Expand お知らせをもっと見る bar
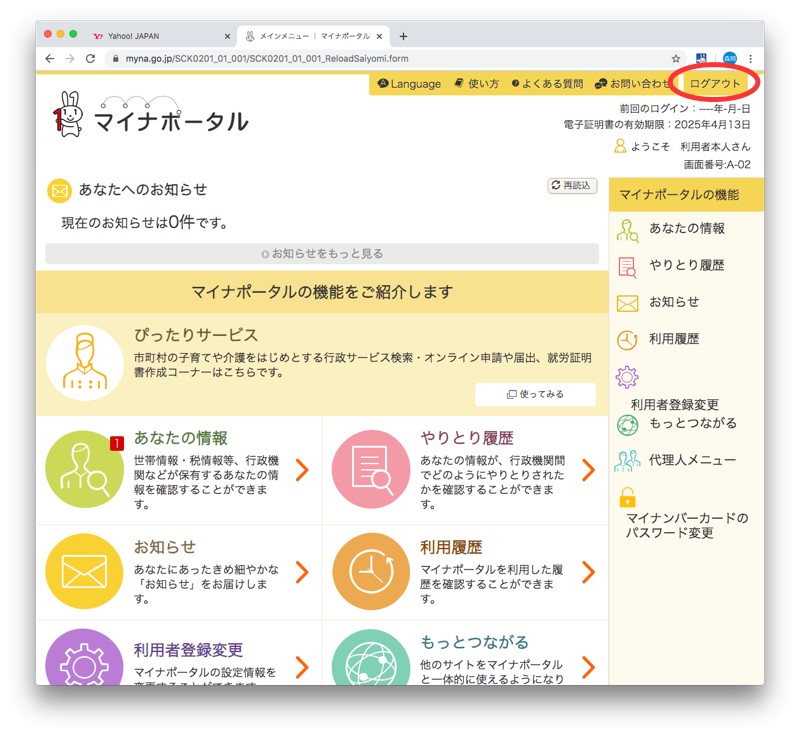The image size is (800, 736). click(322, 254)
